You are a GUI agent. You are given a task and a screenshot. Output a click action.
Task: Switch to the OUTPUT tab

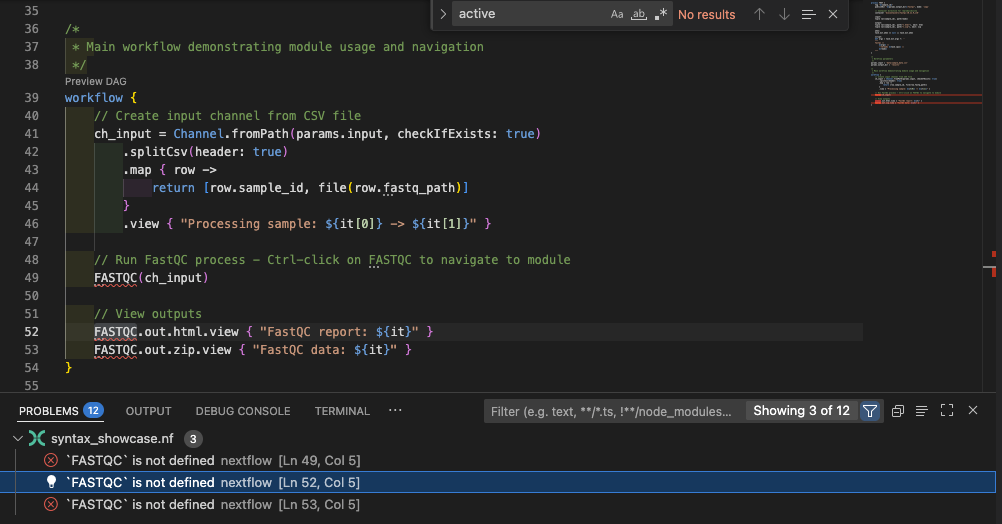tap(148, 411)
